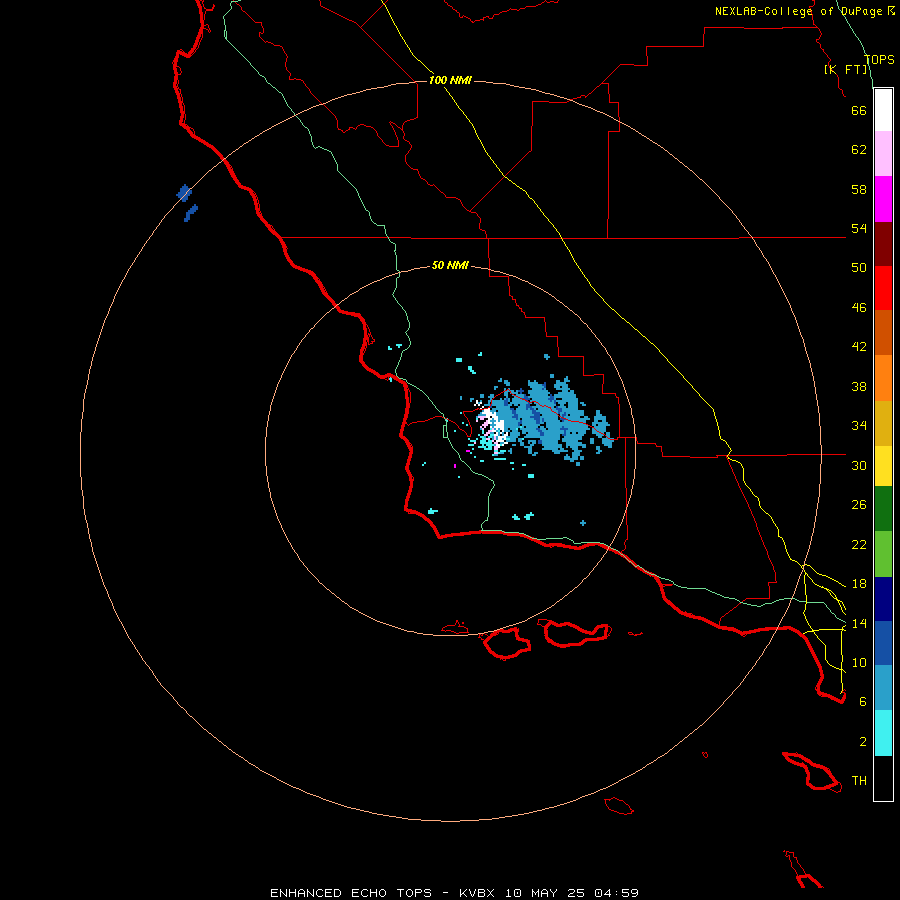The height and width of the screenshot is (900, 900).
Task: Click the legend value '42'
Action: point(859,347)
